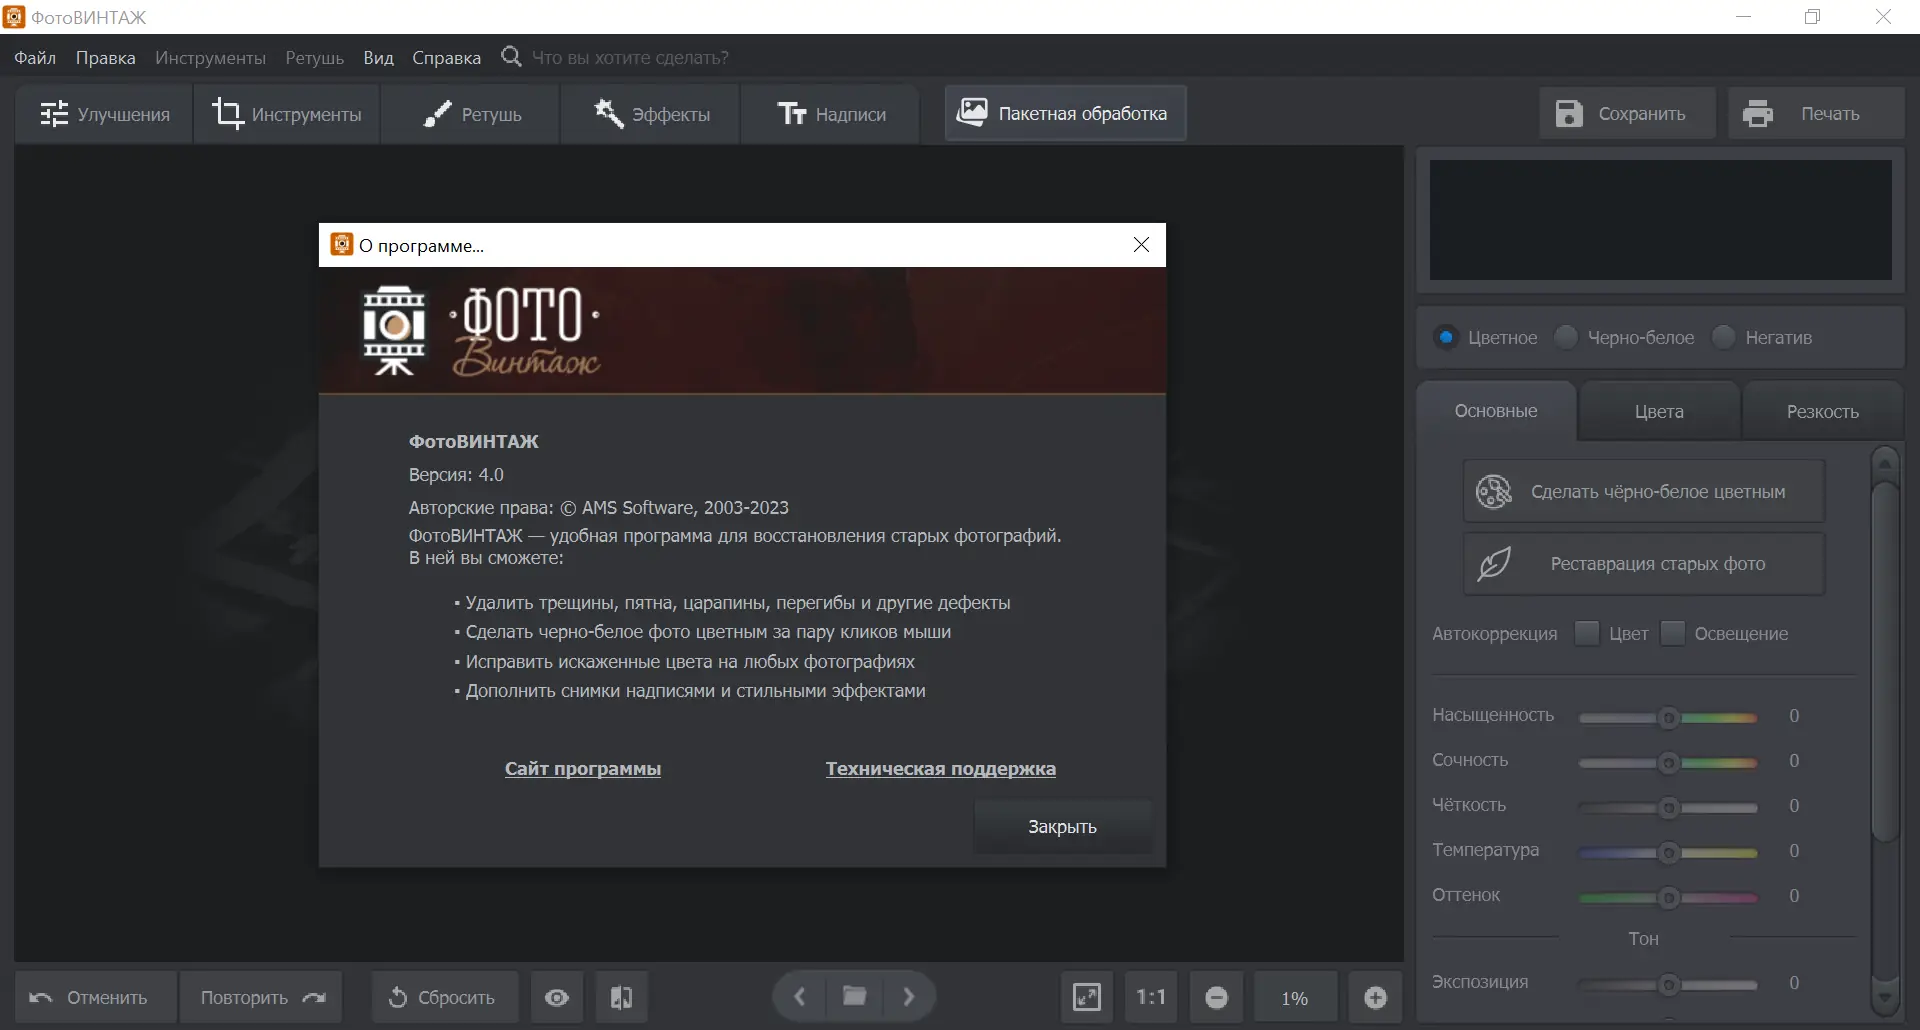Switch to the Резкость tab
1920x1030 pixels.
[x=1823, y=411]
